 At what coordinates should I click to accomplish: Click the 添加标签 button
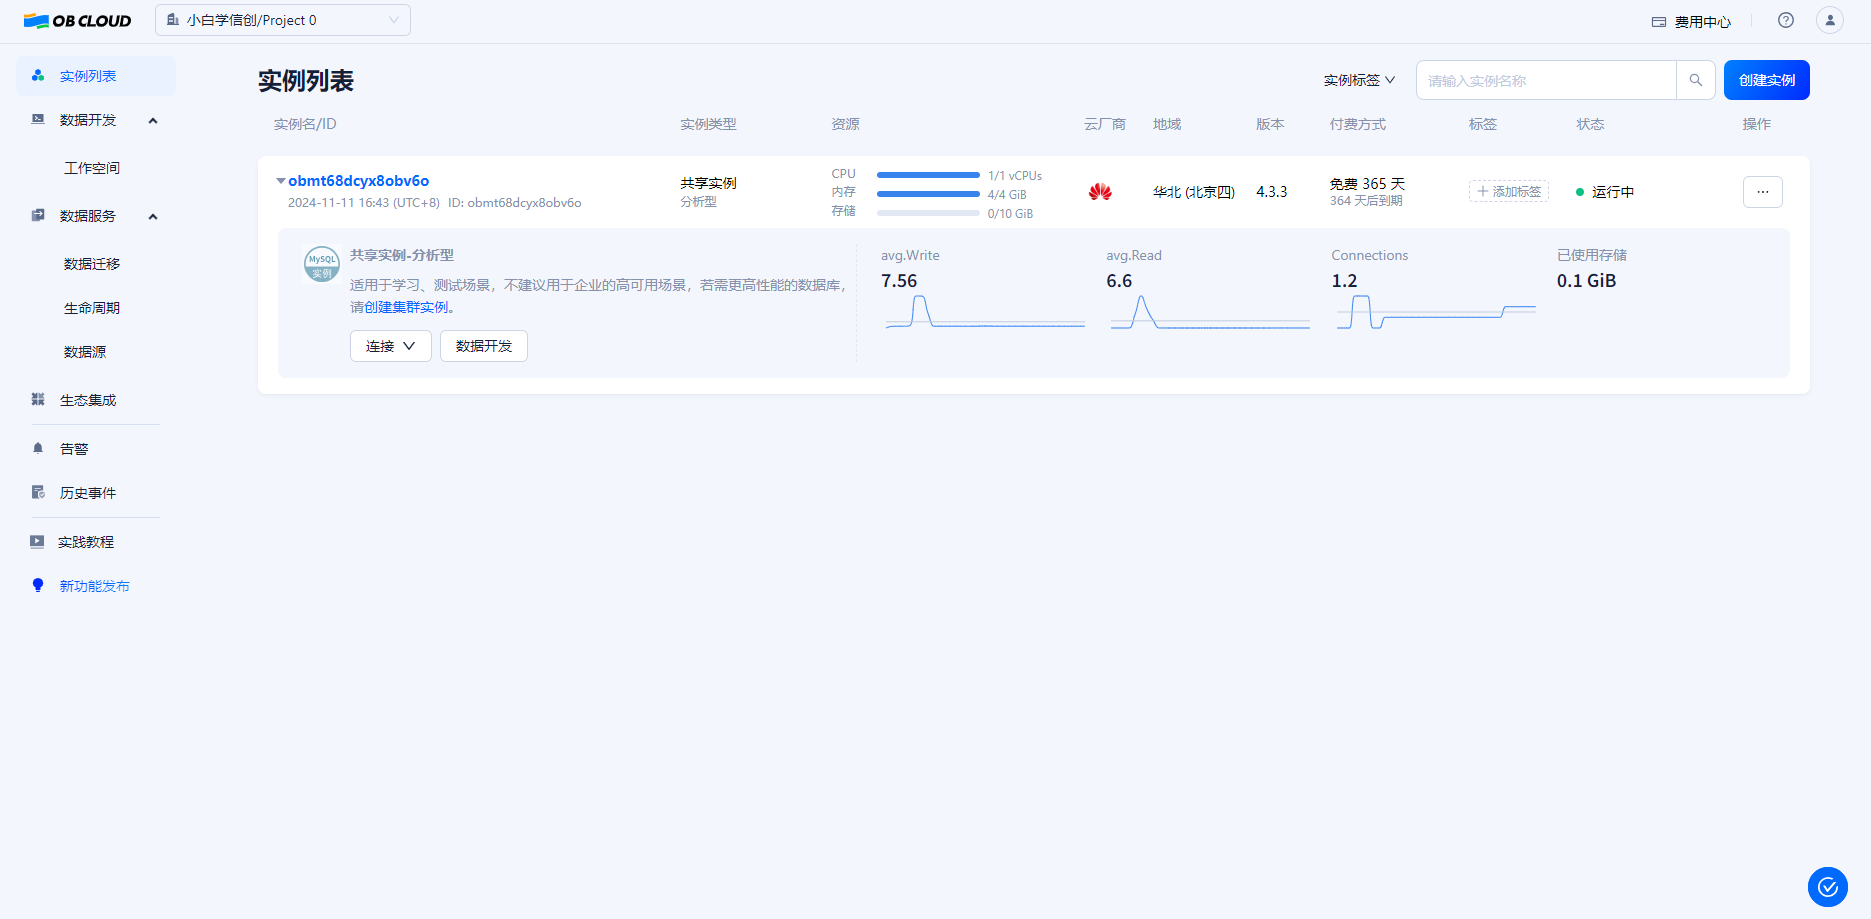coord(1509,192)
